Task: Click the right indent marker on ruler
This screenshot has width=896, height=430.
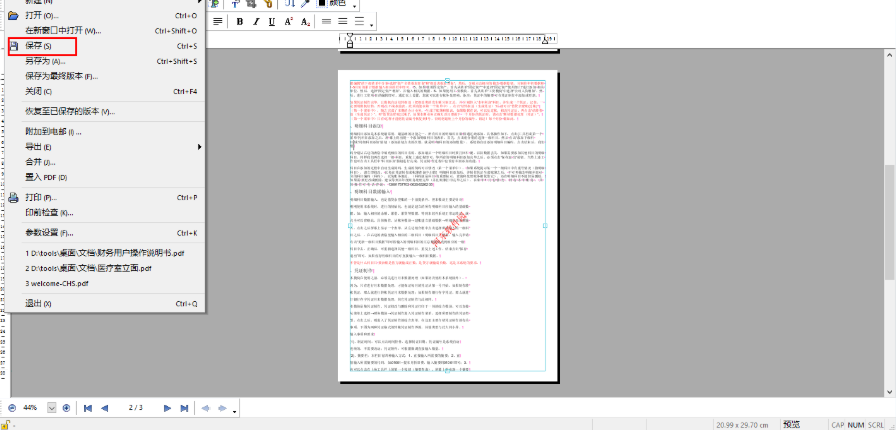Action: pos(545,40)
